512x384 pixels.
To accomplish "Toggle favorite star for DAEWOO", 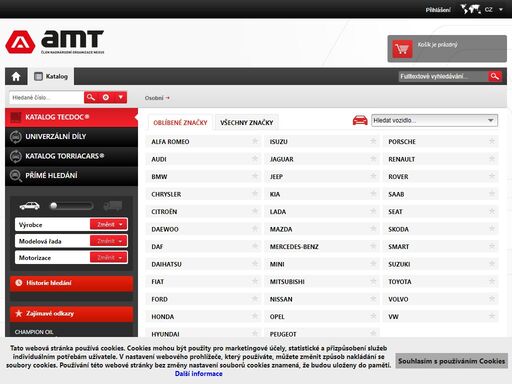I will pyautogui.click(x=255, y=229).
